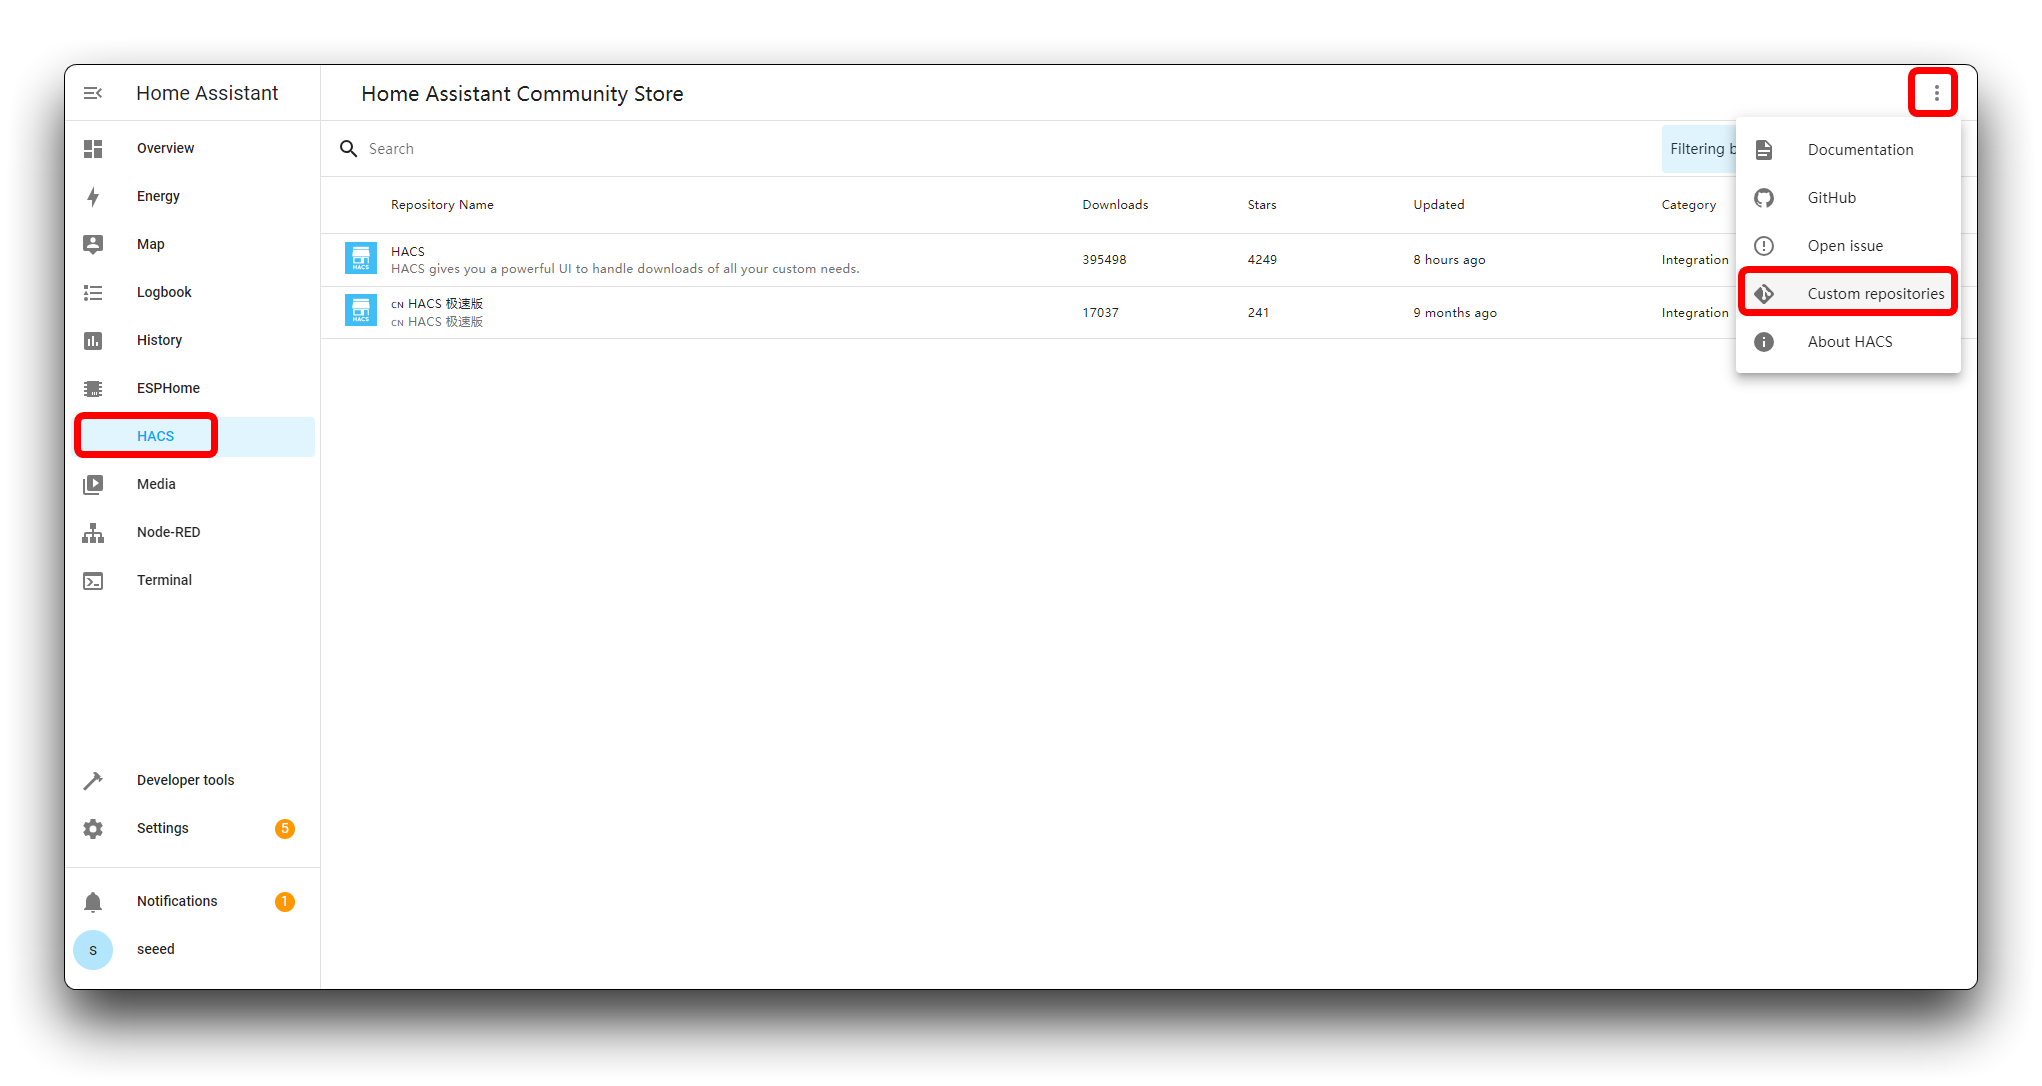This screenshot has height=1086, width=2042.
Task: Click the Settings badge showing 5
Action: (x=285, y=828)
